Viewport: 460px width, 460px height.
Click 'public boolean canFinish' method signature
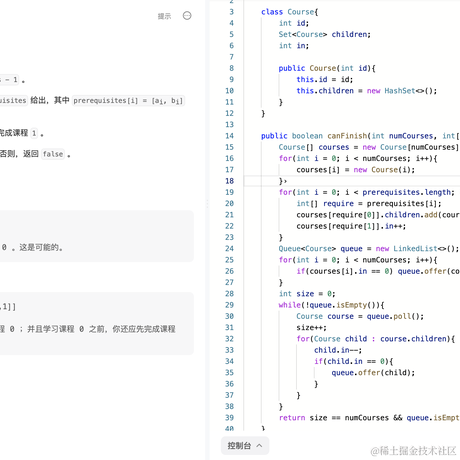click(314, 136)
